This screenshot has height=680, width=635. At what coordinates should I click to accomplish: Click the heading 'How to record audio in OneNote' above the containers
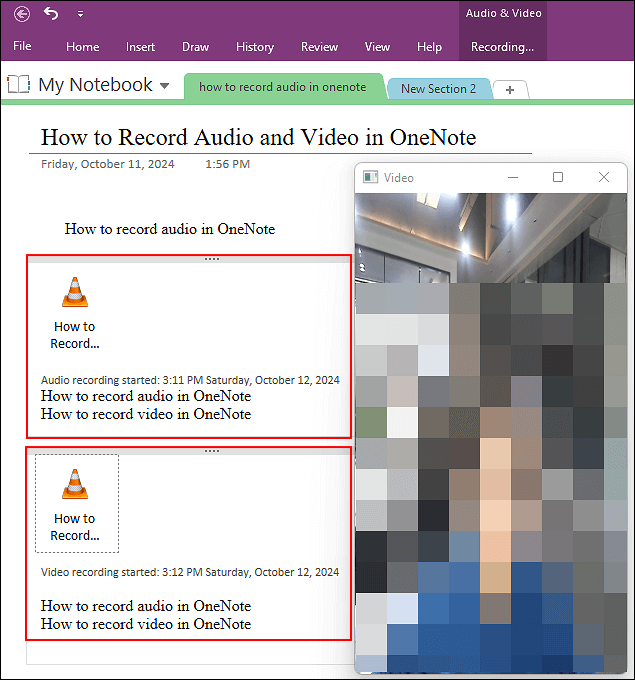point(170,229)
